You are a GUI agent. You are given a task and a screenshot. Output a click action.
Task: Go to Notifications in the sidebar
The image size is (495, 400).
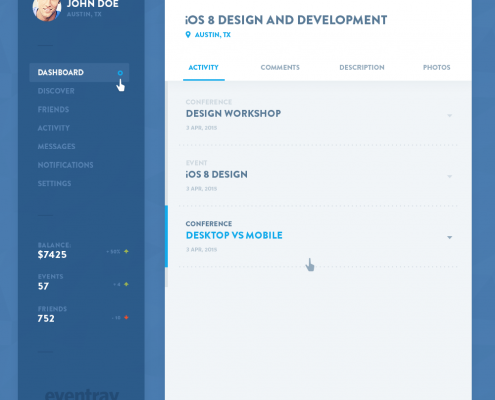coord(65,165)
